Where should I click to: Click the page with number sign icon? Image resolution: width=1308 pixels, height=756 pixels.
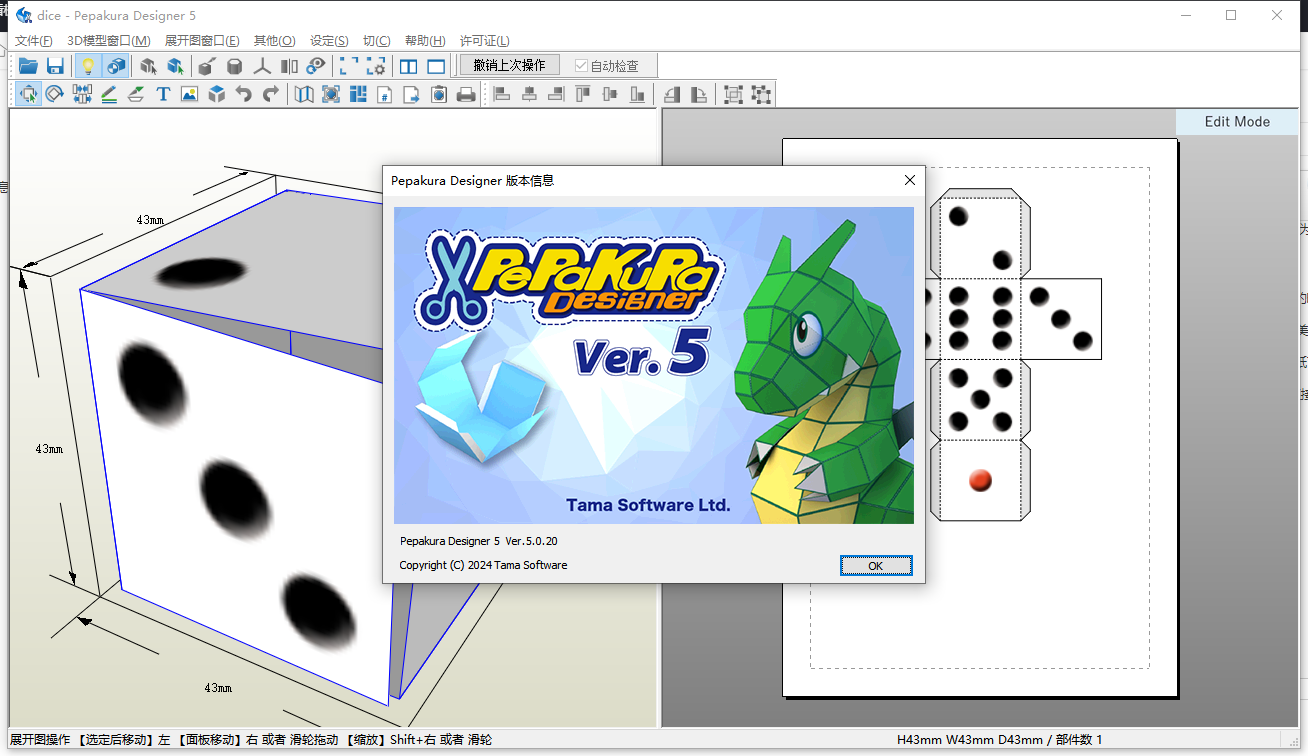click(x=385, y=94)
